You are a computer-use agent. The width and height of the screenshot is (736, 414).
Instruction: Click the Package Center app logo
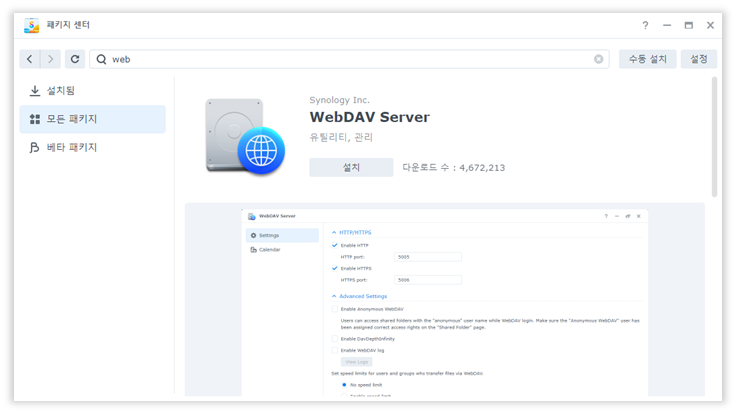[x=31, y=25]
